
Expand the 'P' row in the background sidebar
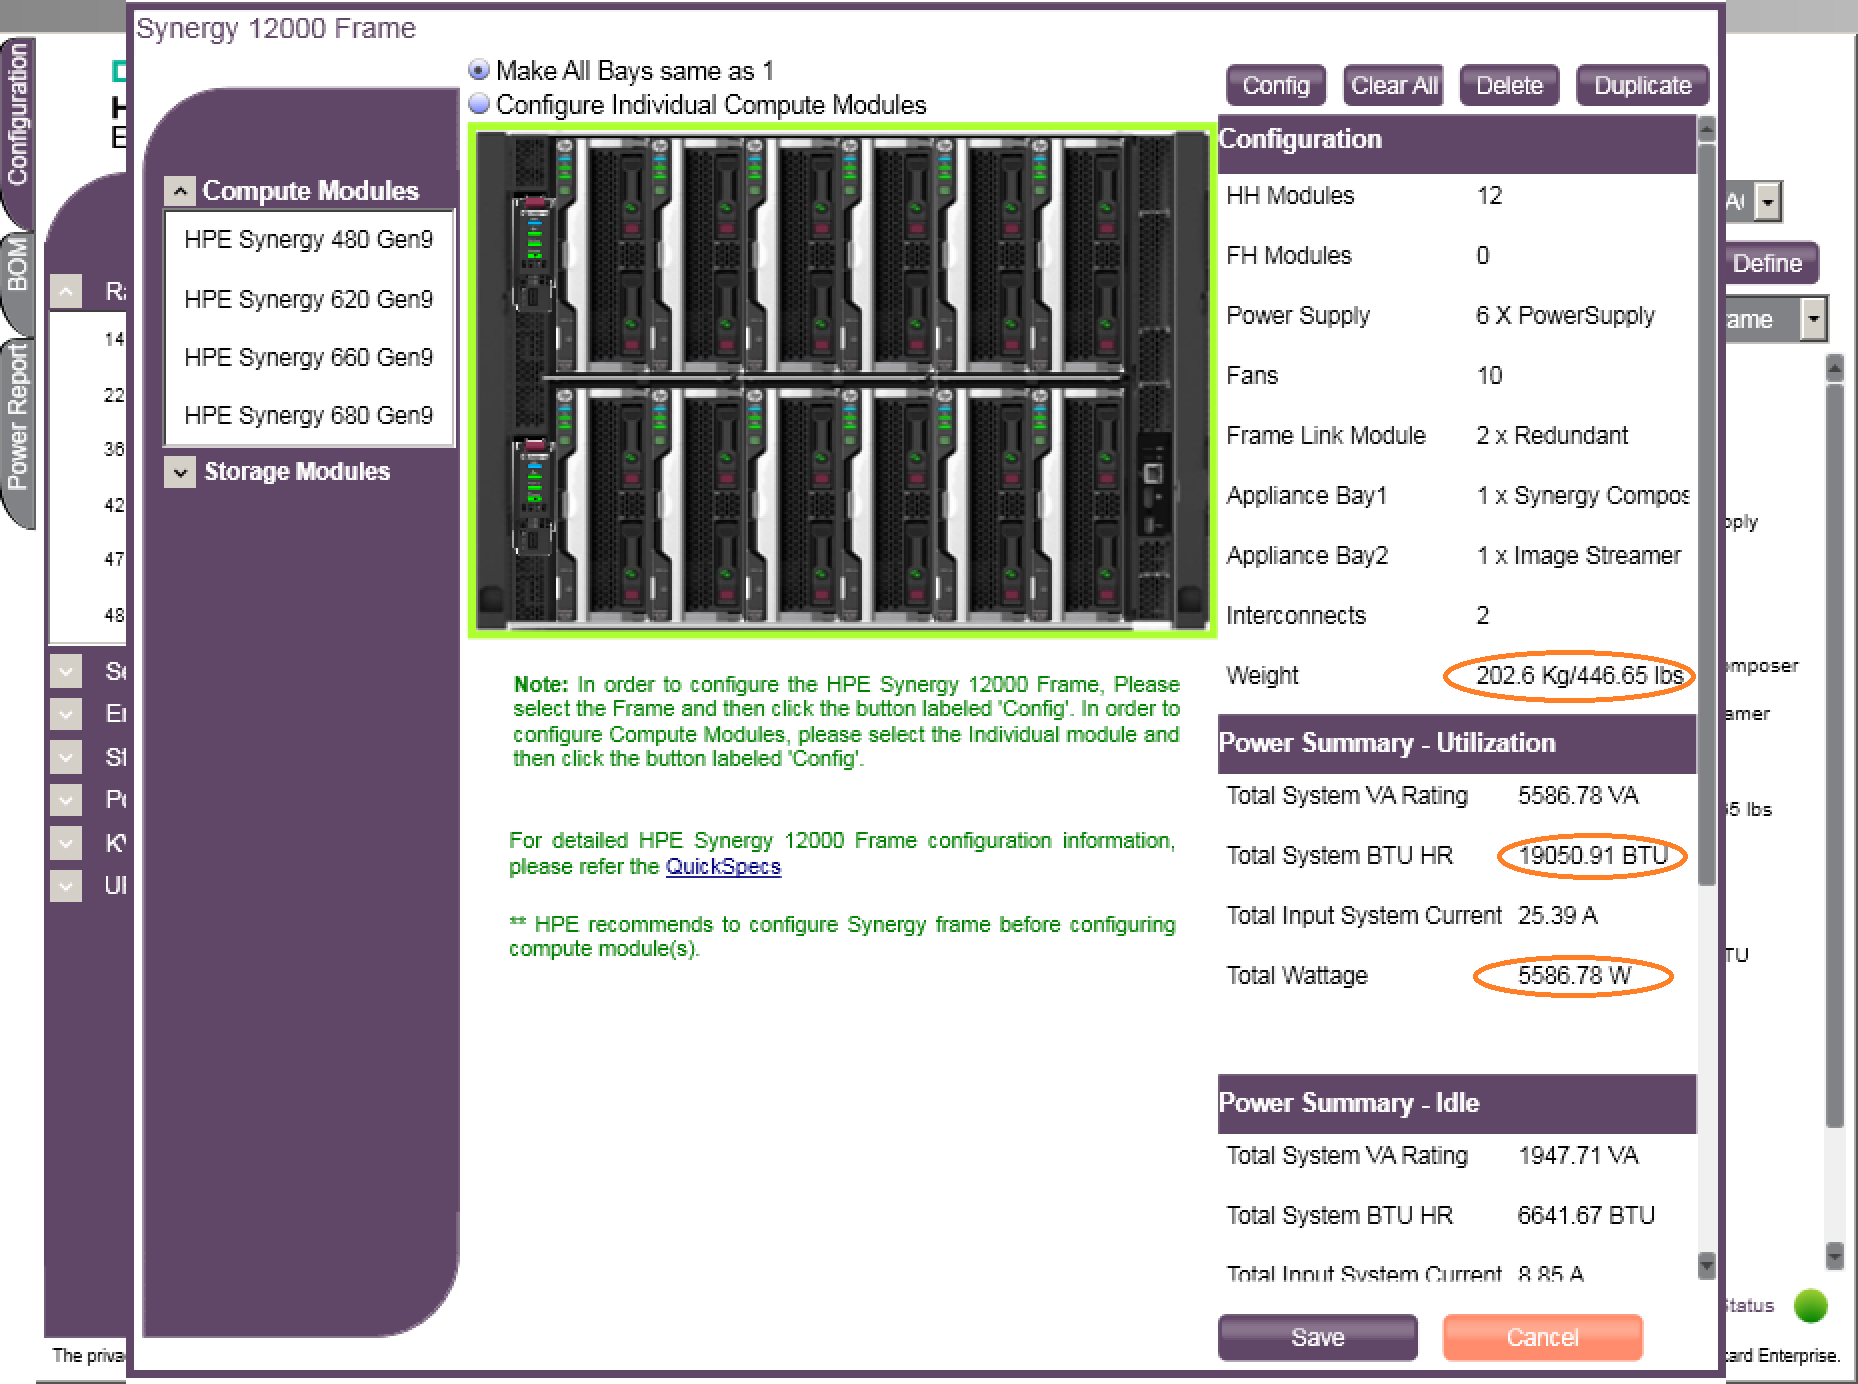65,799
